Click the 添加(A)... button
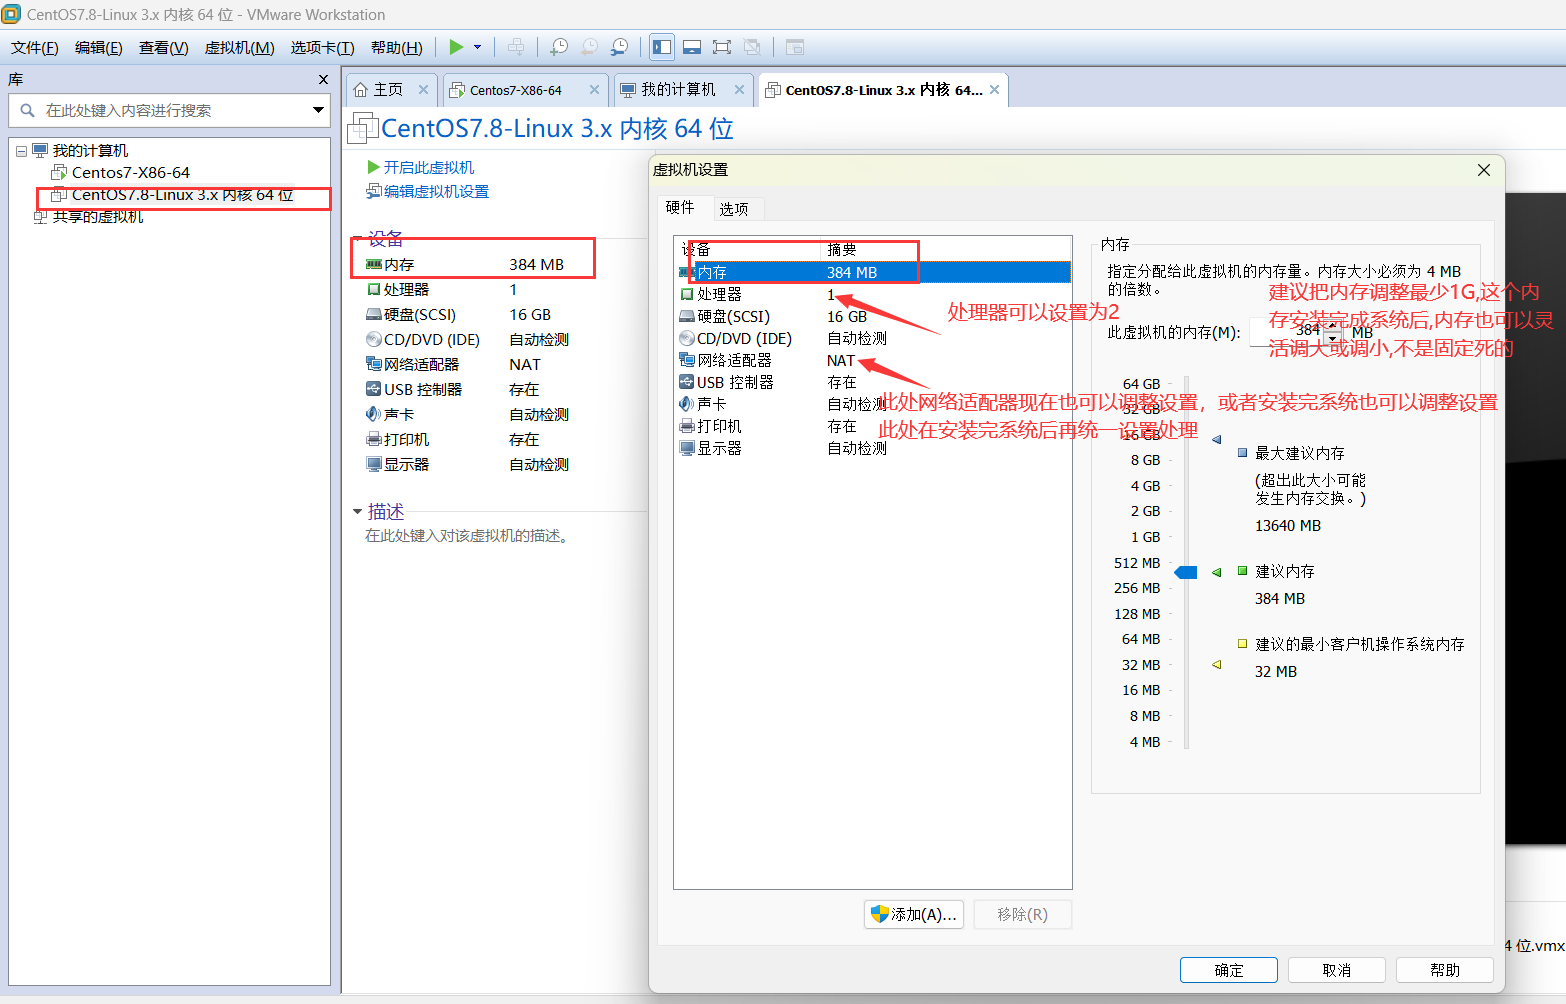Screen dimensions: 1566x1004 [x=914, y=914]
